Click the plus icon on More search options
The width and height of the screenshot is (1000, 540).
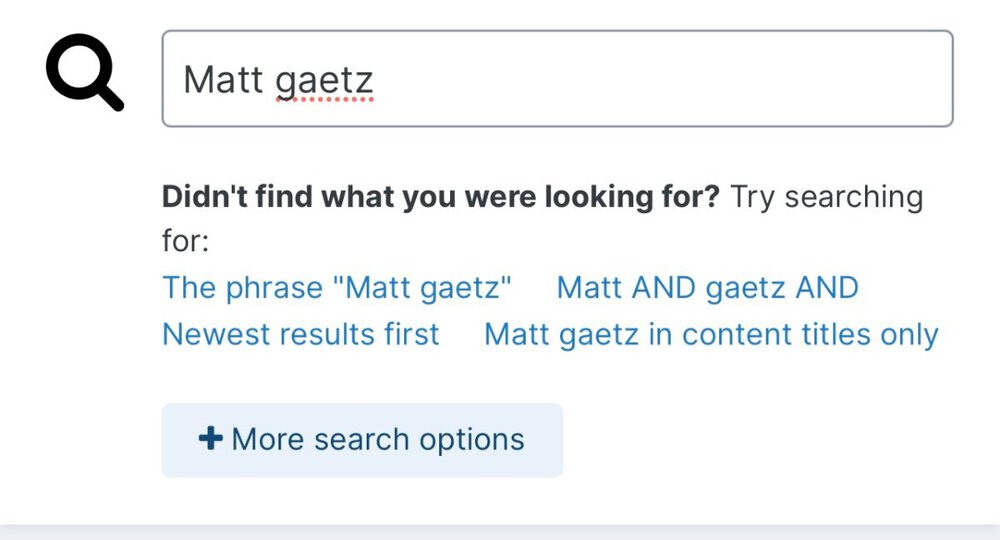[x=210, y=439]
